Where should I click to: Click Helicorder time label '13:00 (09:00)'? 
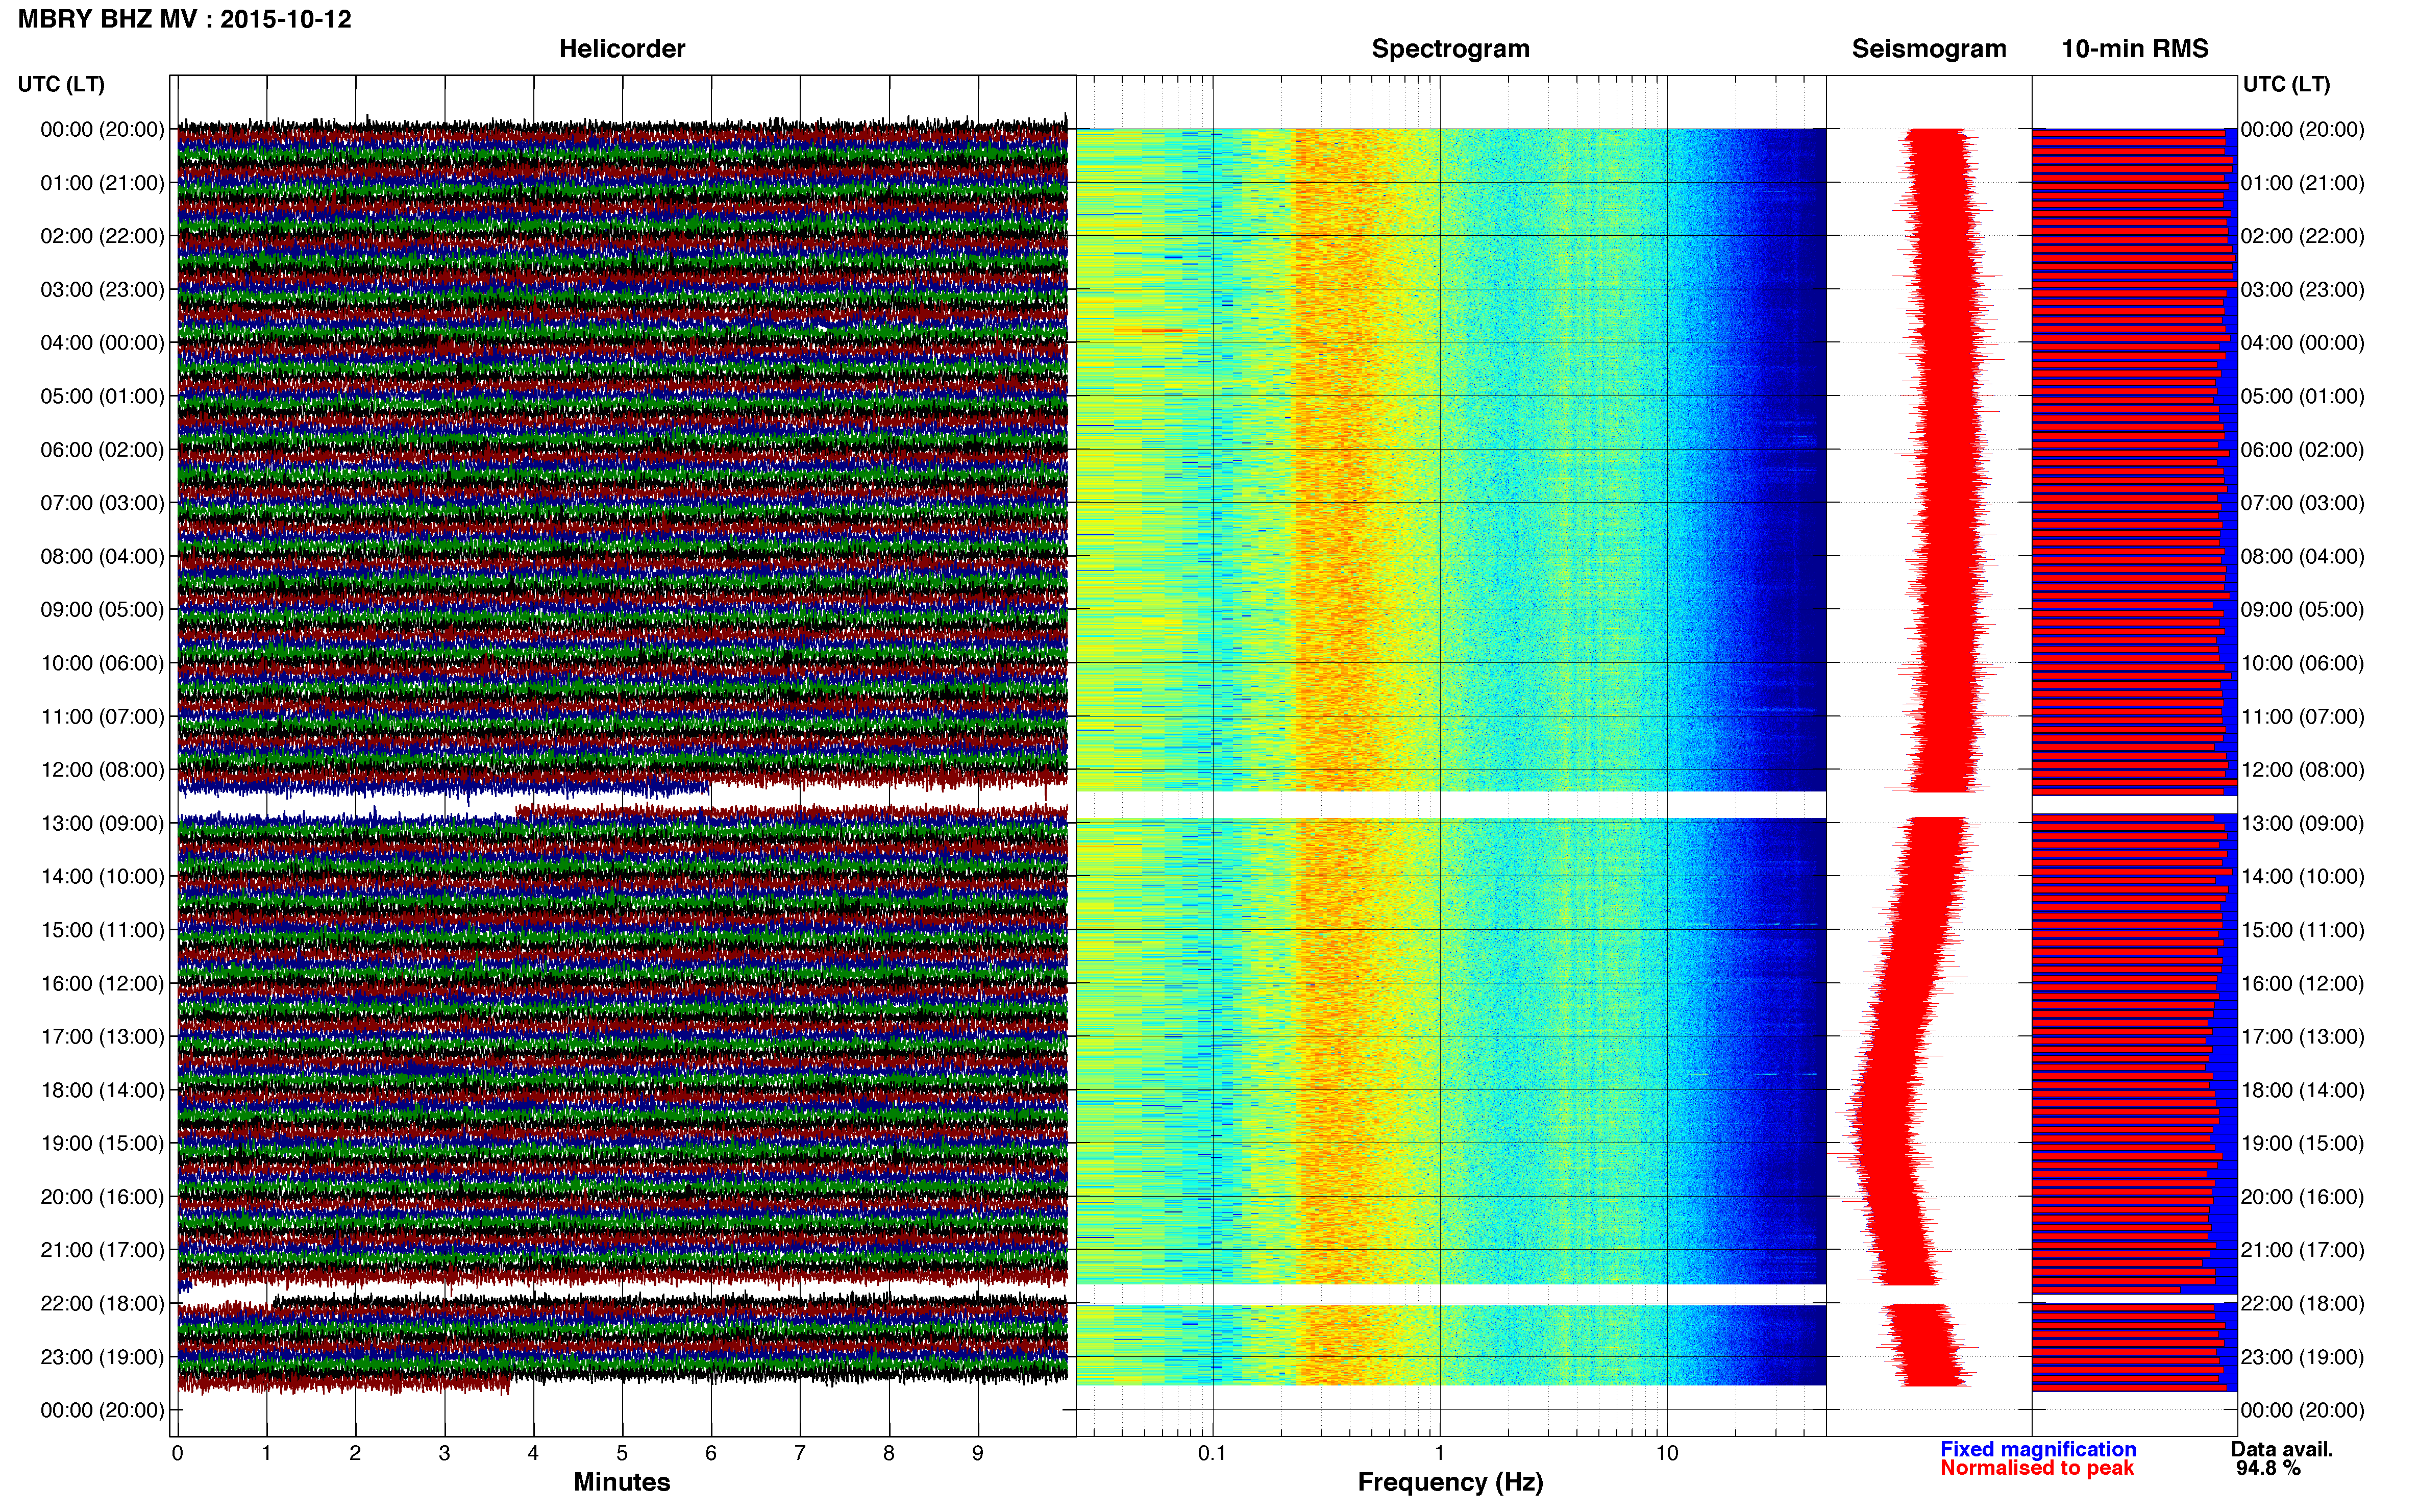coord(102,823)
